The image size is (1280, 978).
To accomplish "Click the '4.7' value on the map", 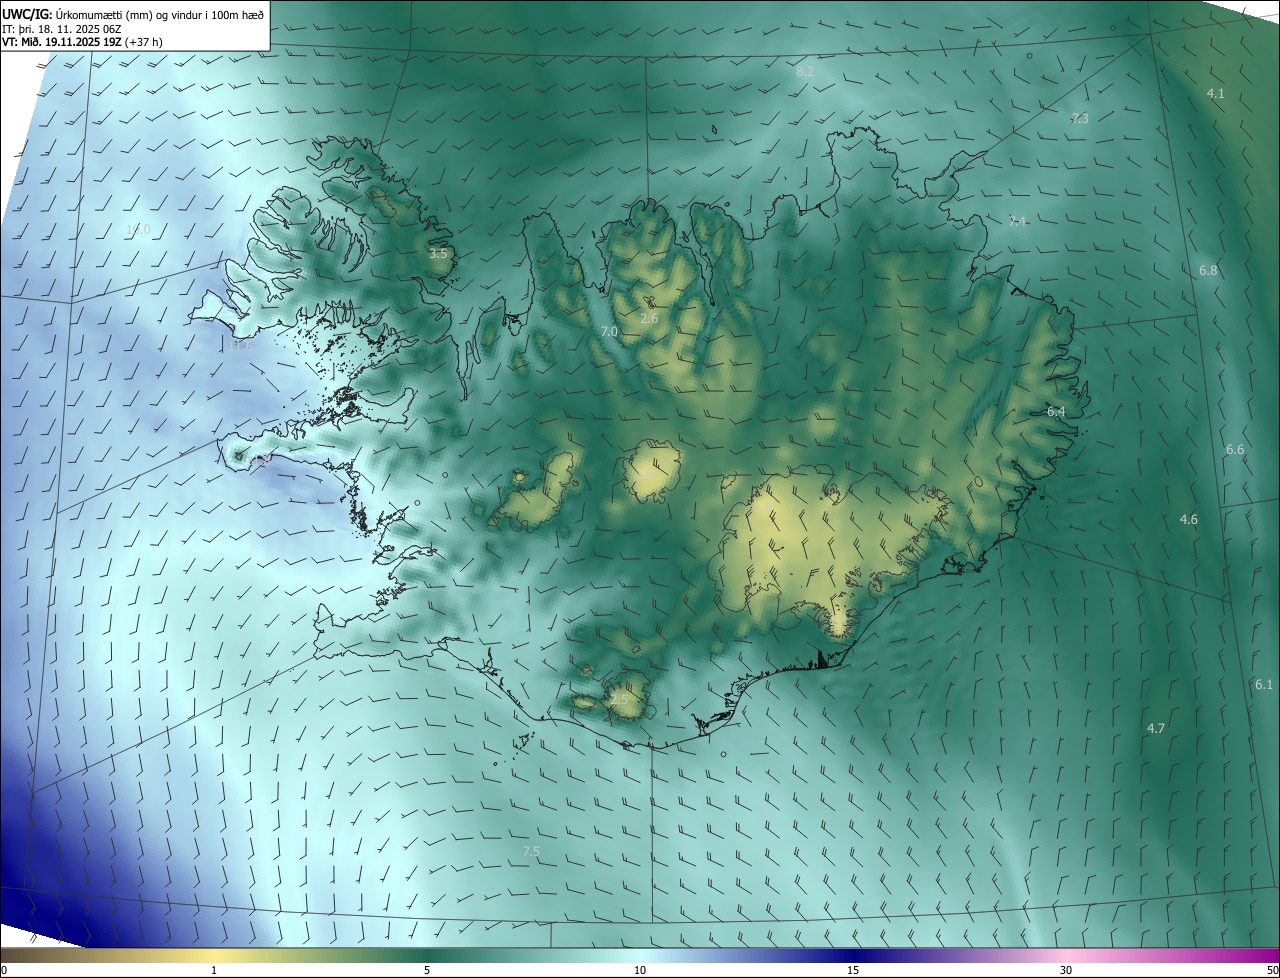I will click(x=1155, y=729).
